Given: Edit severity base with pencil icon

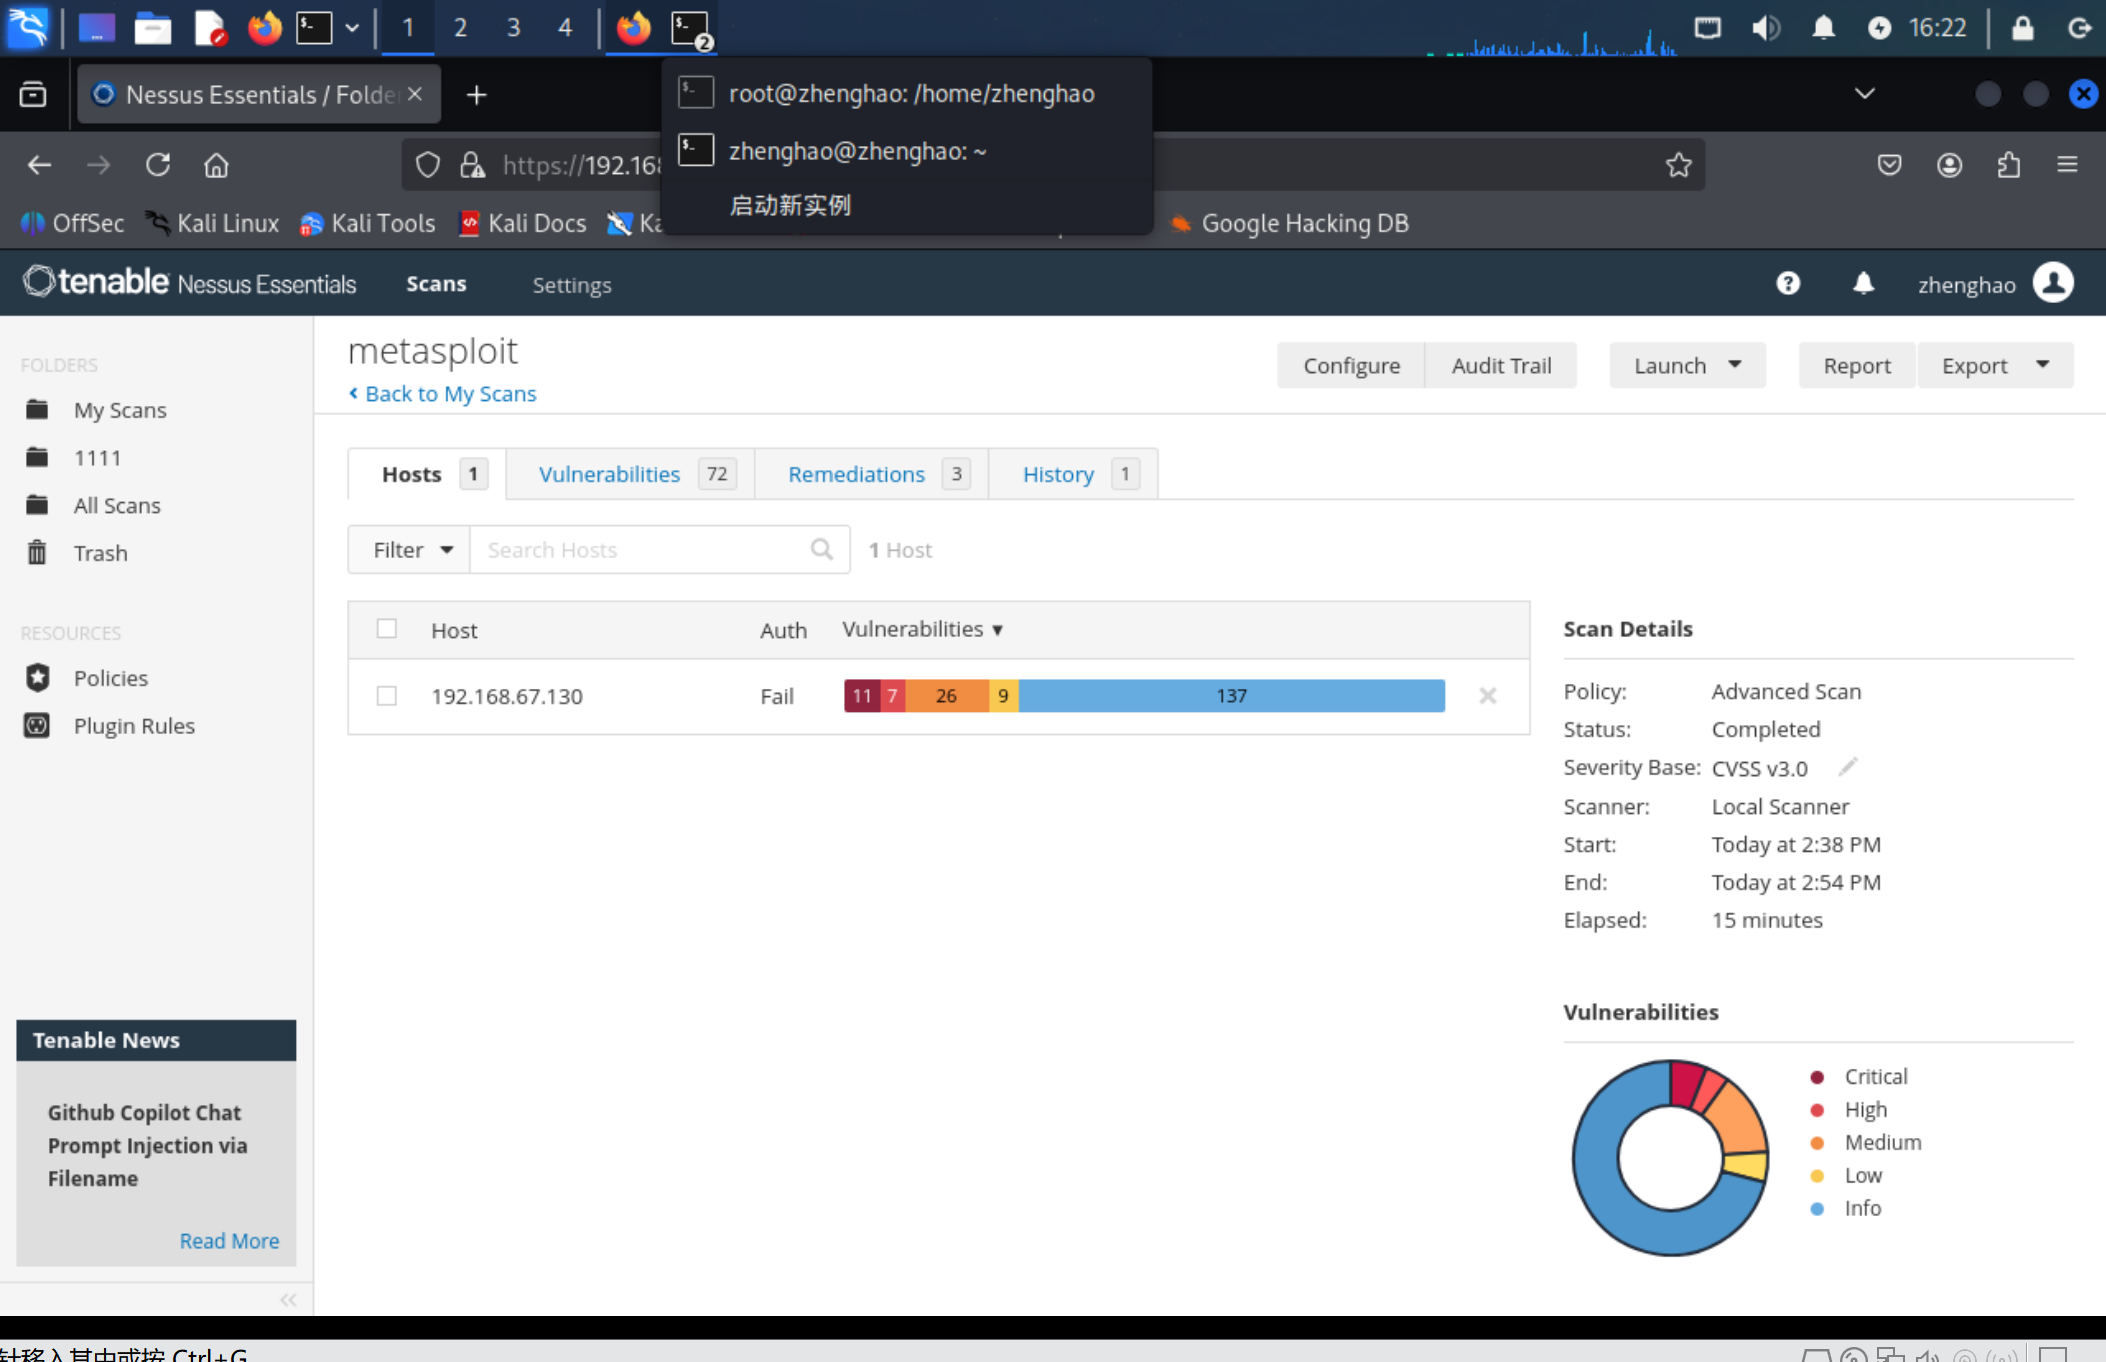Looking at the screenshot, I should (1847, 767).
